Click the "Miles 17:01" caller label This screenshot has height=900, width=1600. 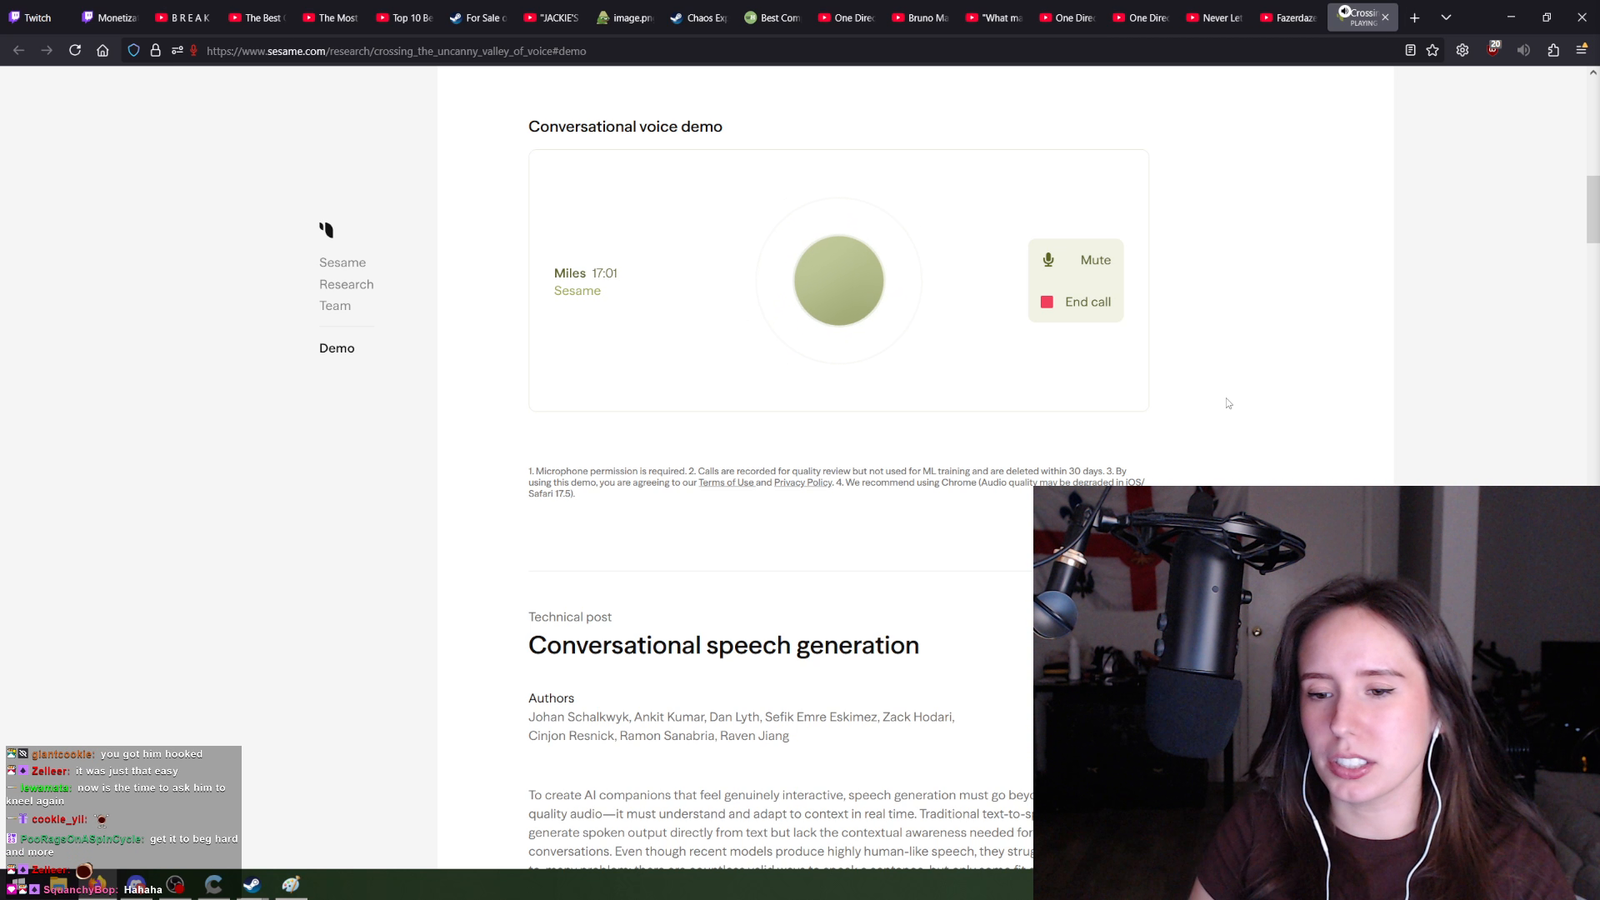[x=585, y=273]
